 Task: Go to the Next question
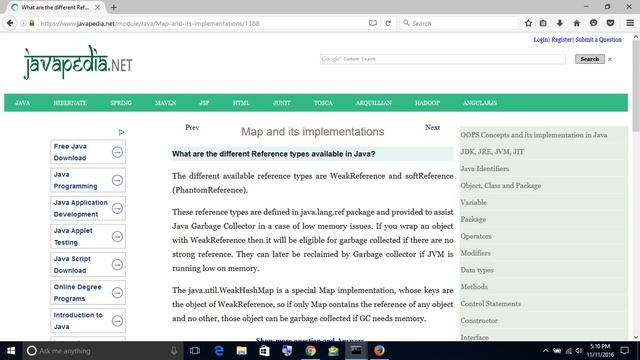click(x=433, y=127)
